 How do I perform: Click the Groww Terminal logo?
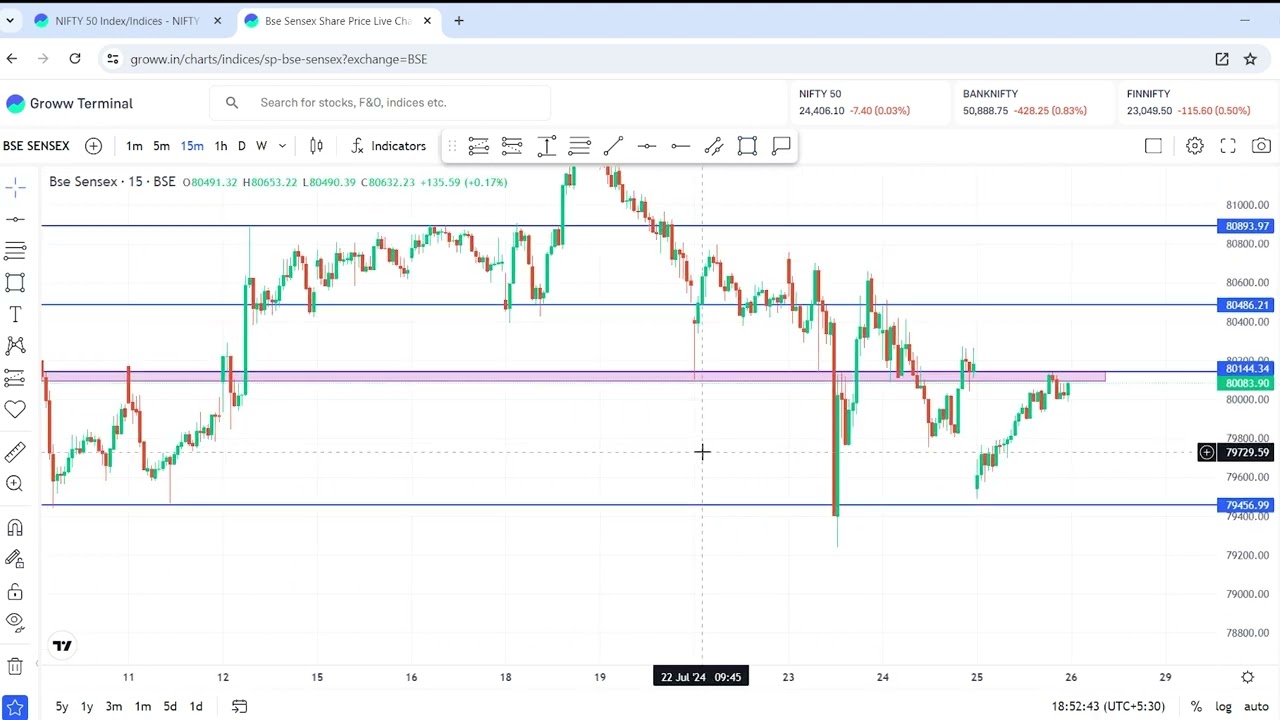click(69, 103)
